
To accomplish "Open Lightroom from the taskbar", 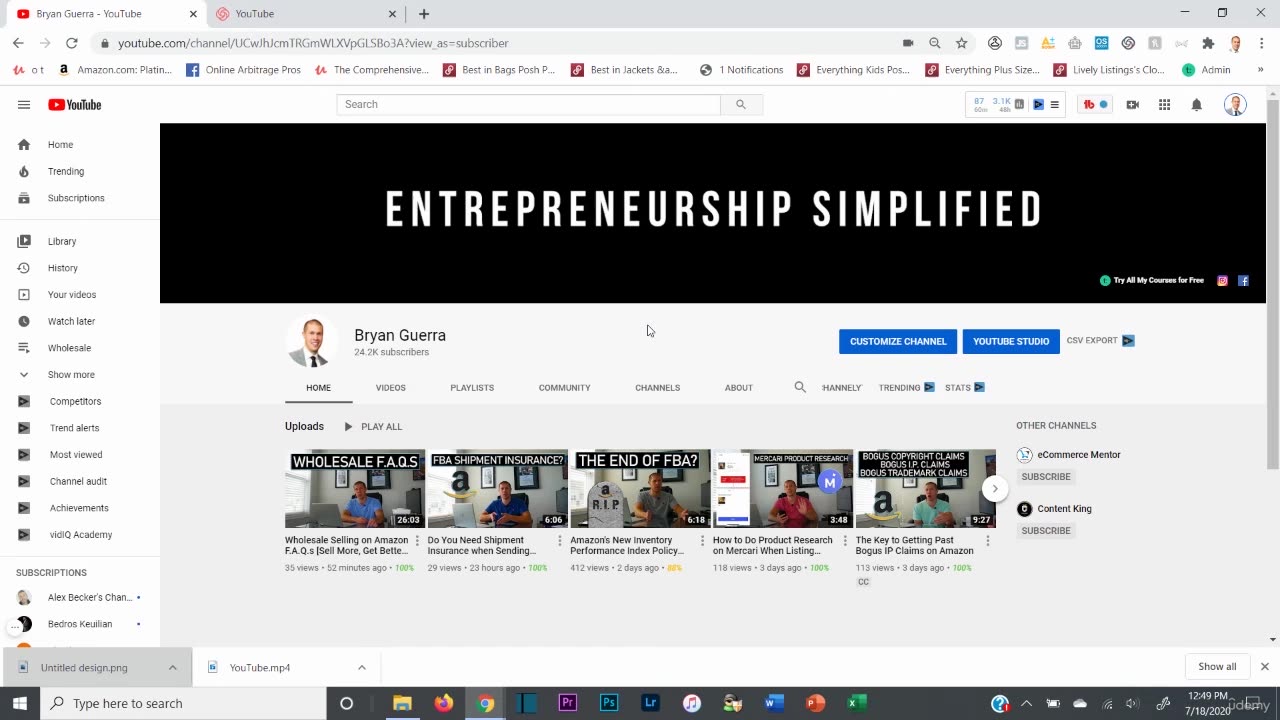I will pos(650,703).
